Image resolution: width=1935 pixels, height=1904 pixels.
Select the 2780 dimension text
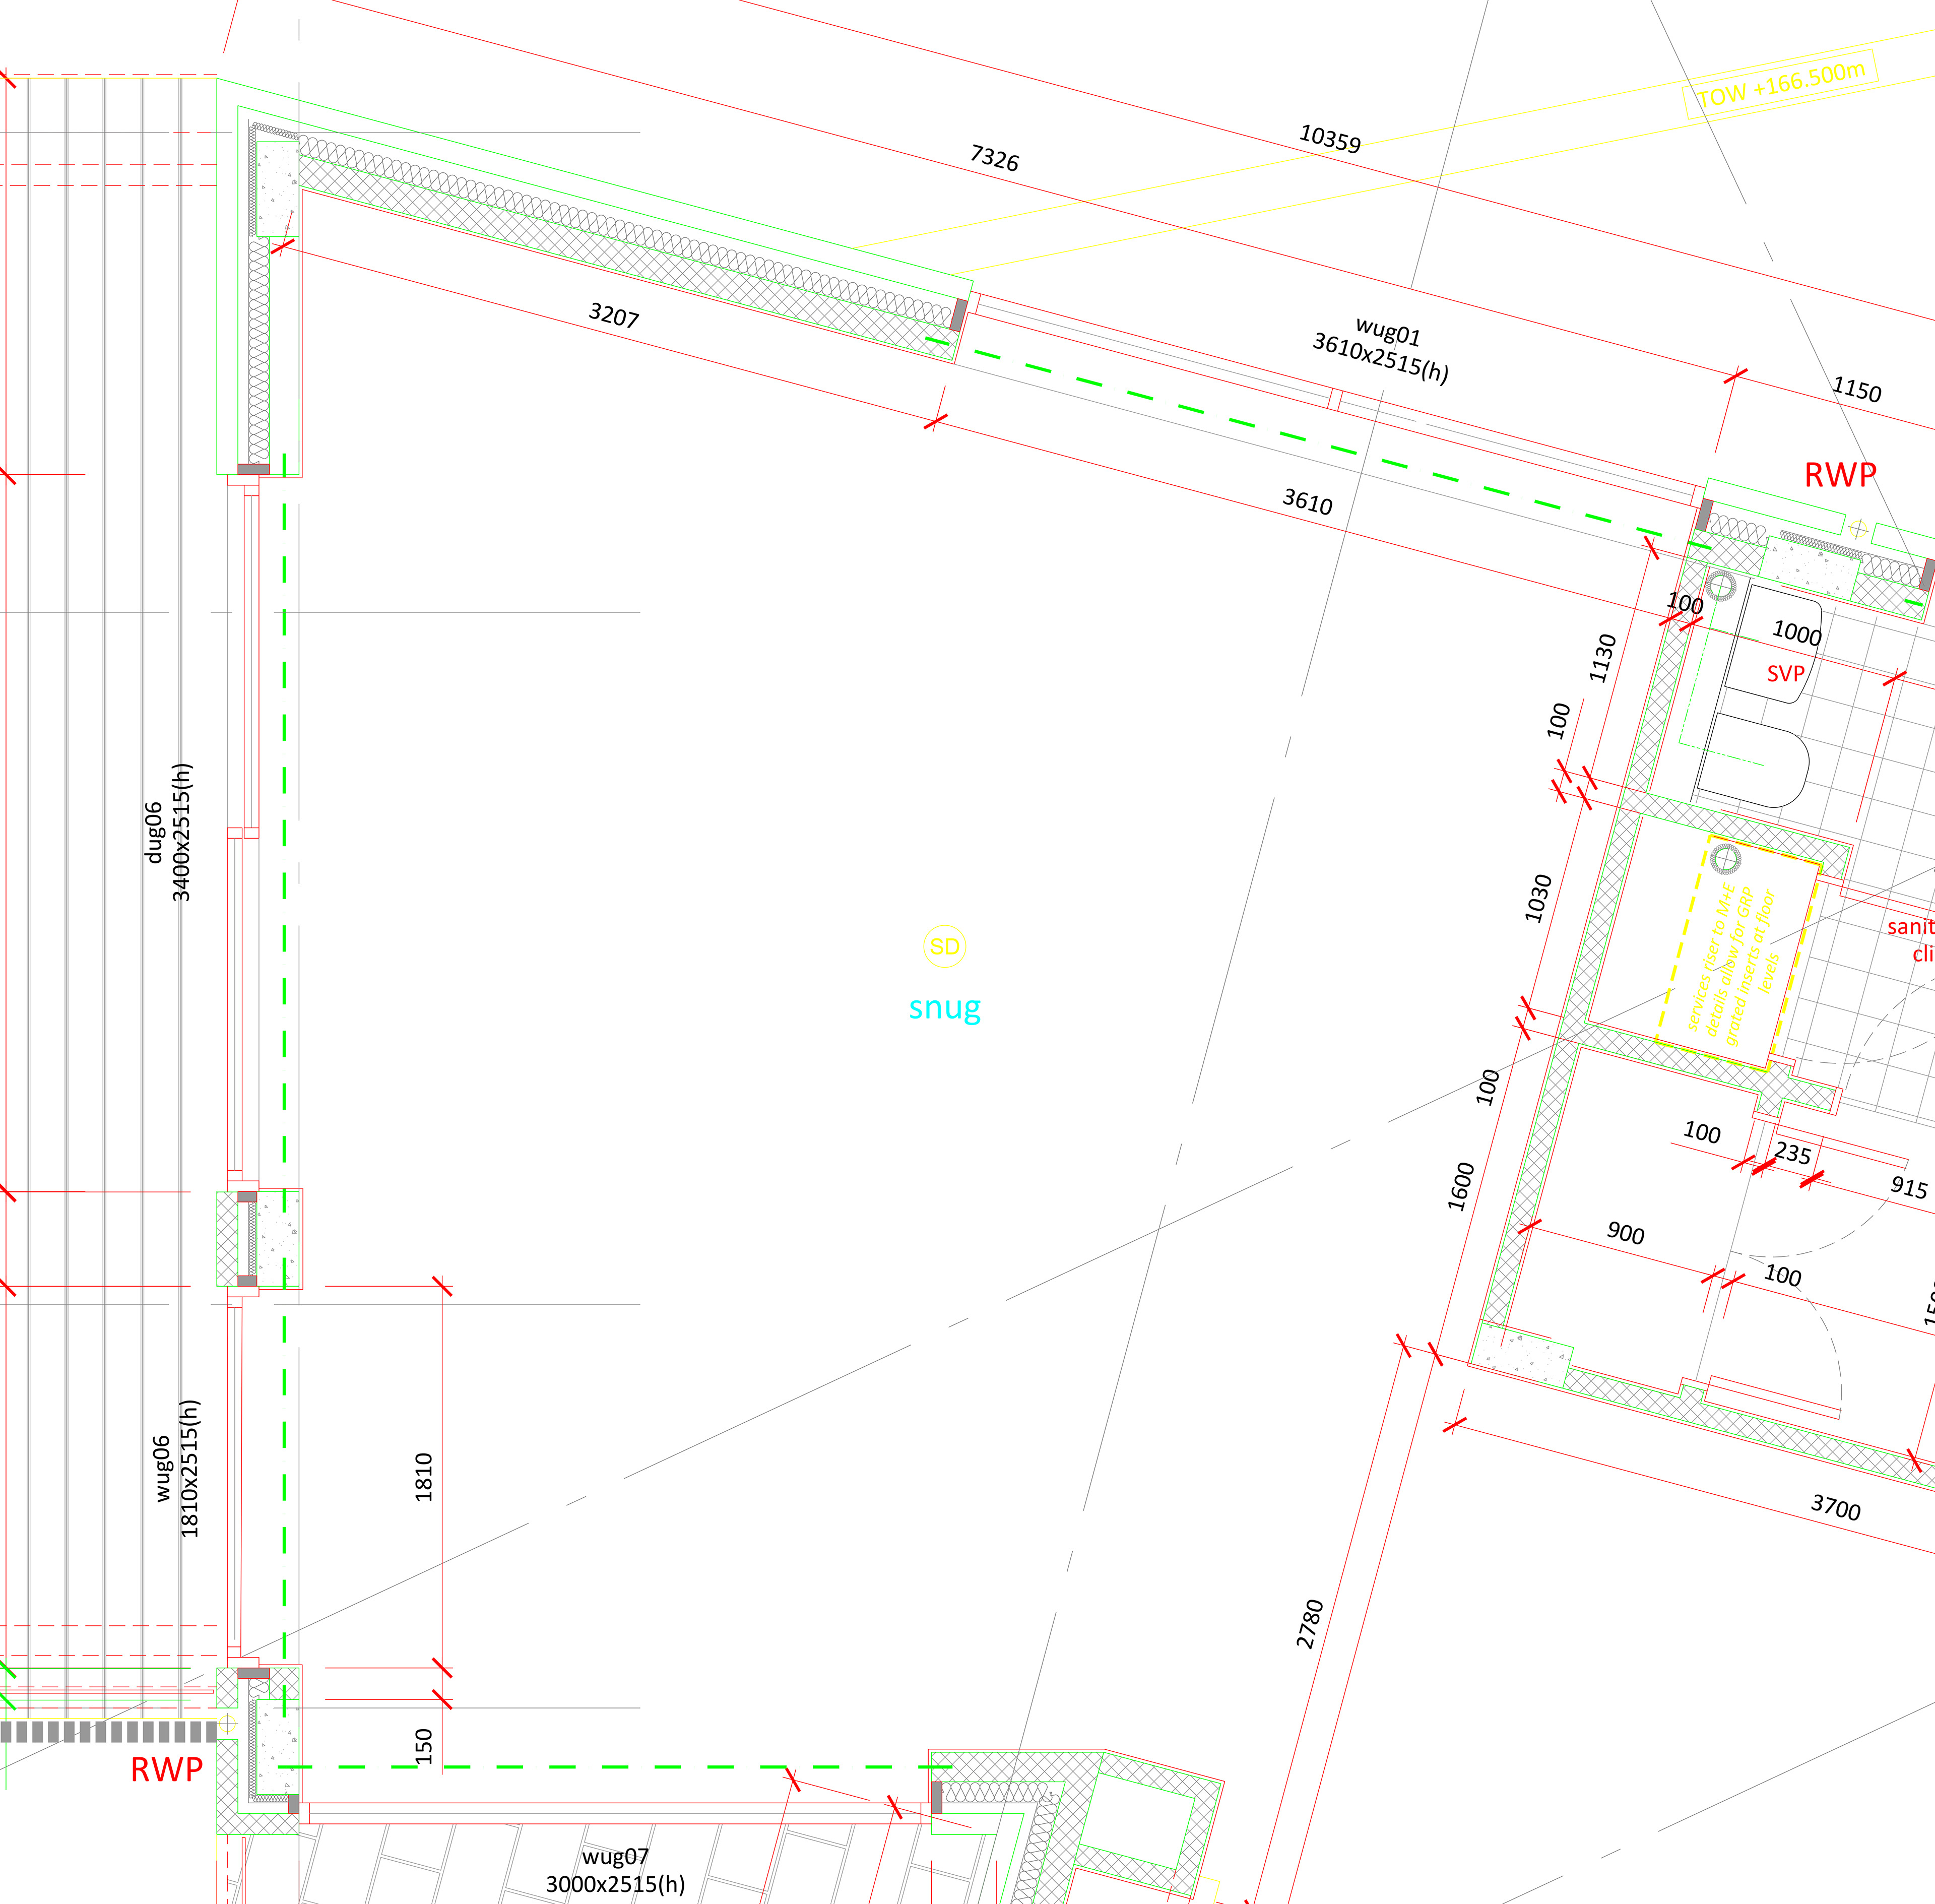tap(1309, 1624)
